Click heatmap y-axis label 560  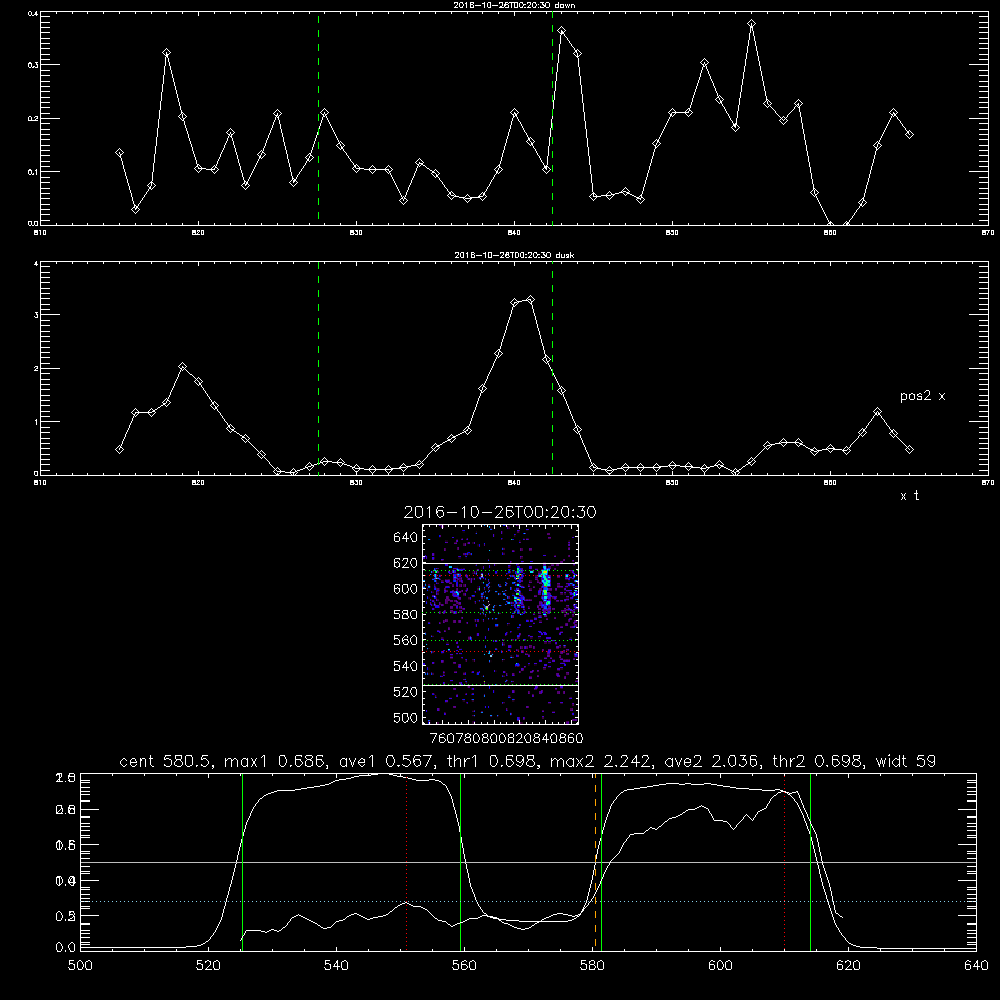406,640
